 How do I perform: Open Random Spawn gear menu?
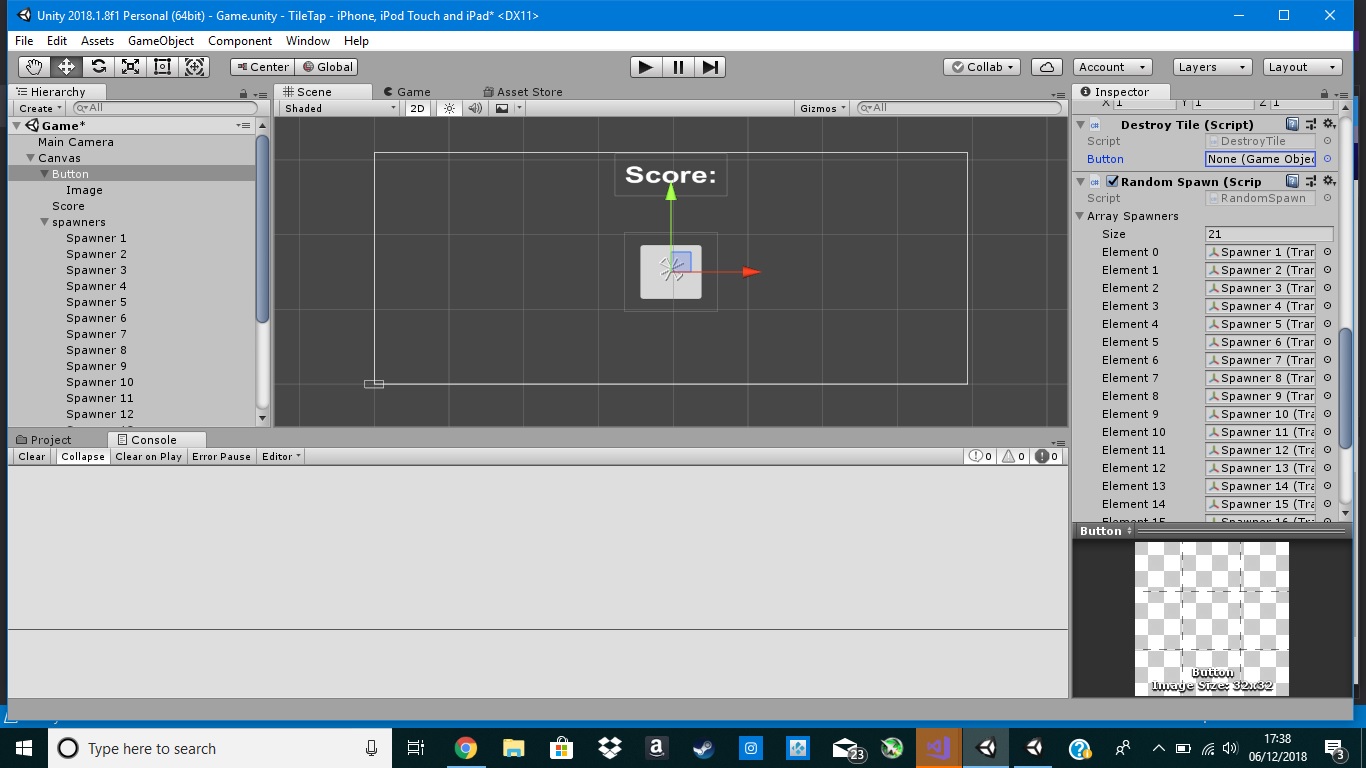tap(1329, 181)
